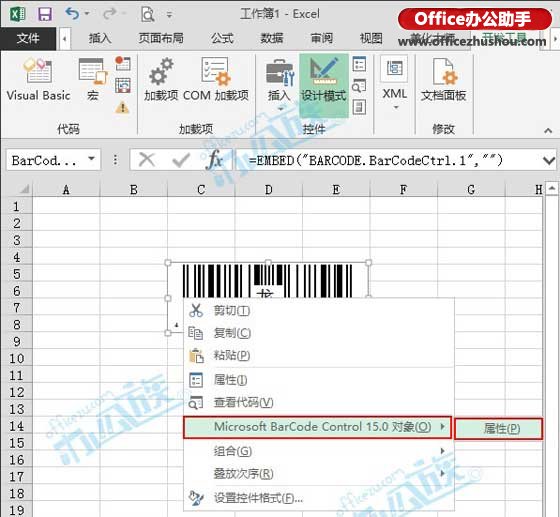The height and width of the screenshot is (517, 560).
Task: Click the Use Relative References icon
Action: click(x=123, y=86)
